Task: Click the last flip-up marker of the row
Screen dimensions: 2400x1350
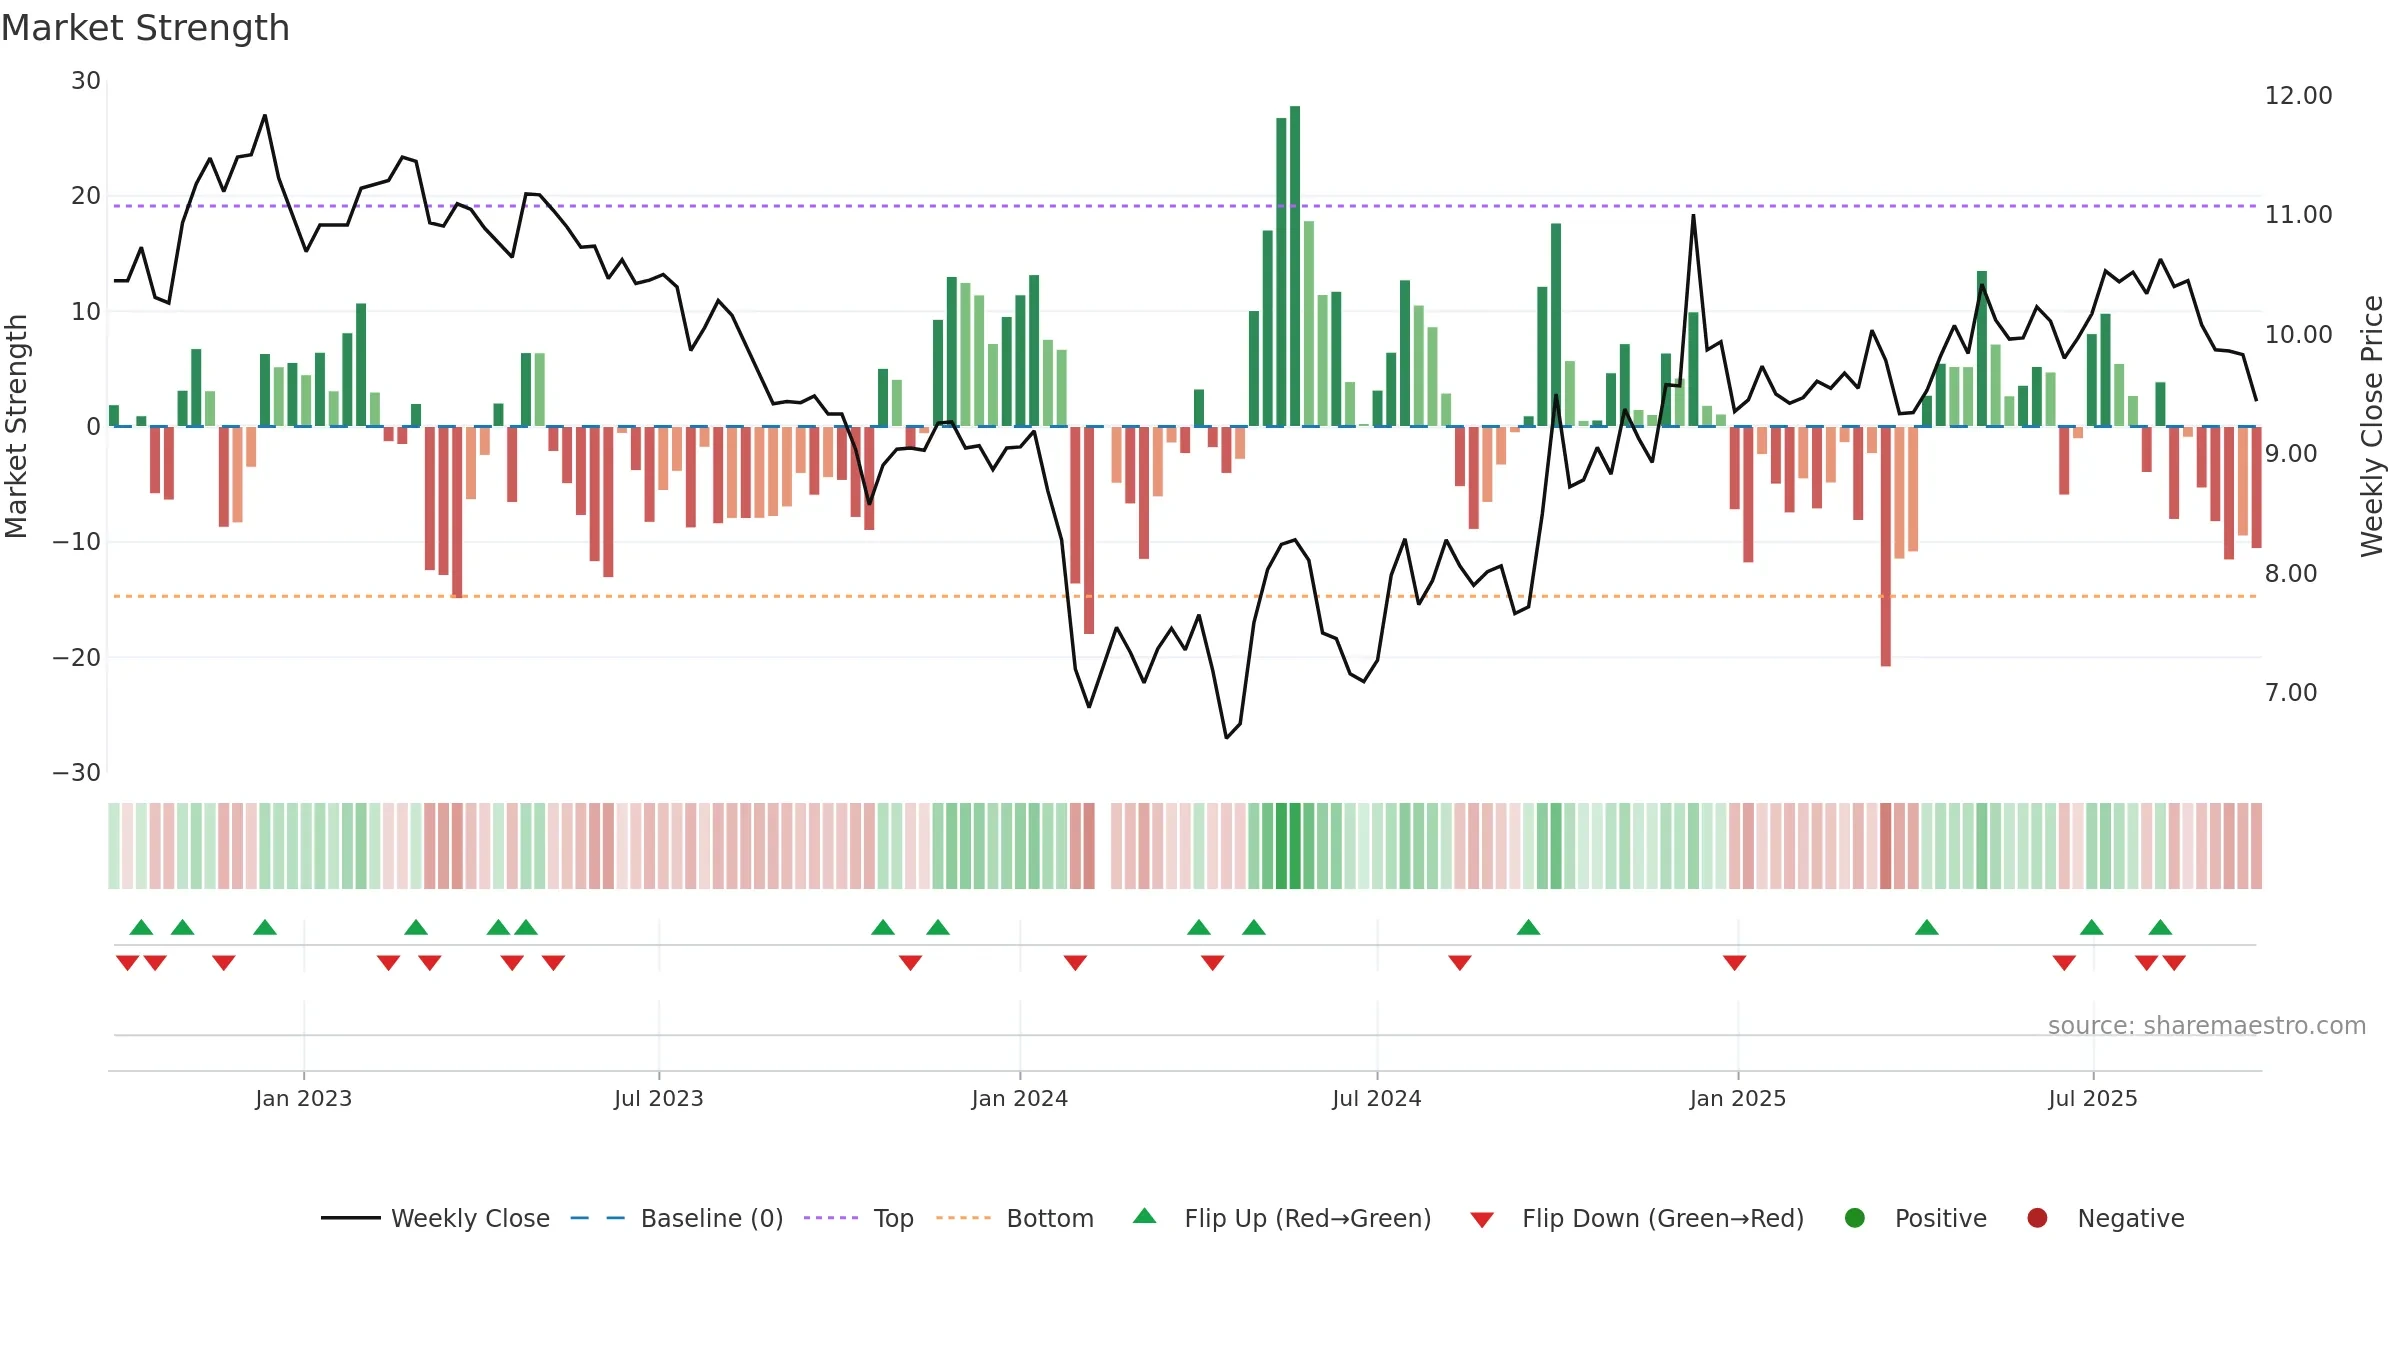Action: [2160, 927]
